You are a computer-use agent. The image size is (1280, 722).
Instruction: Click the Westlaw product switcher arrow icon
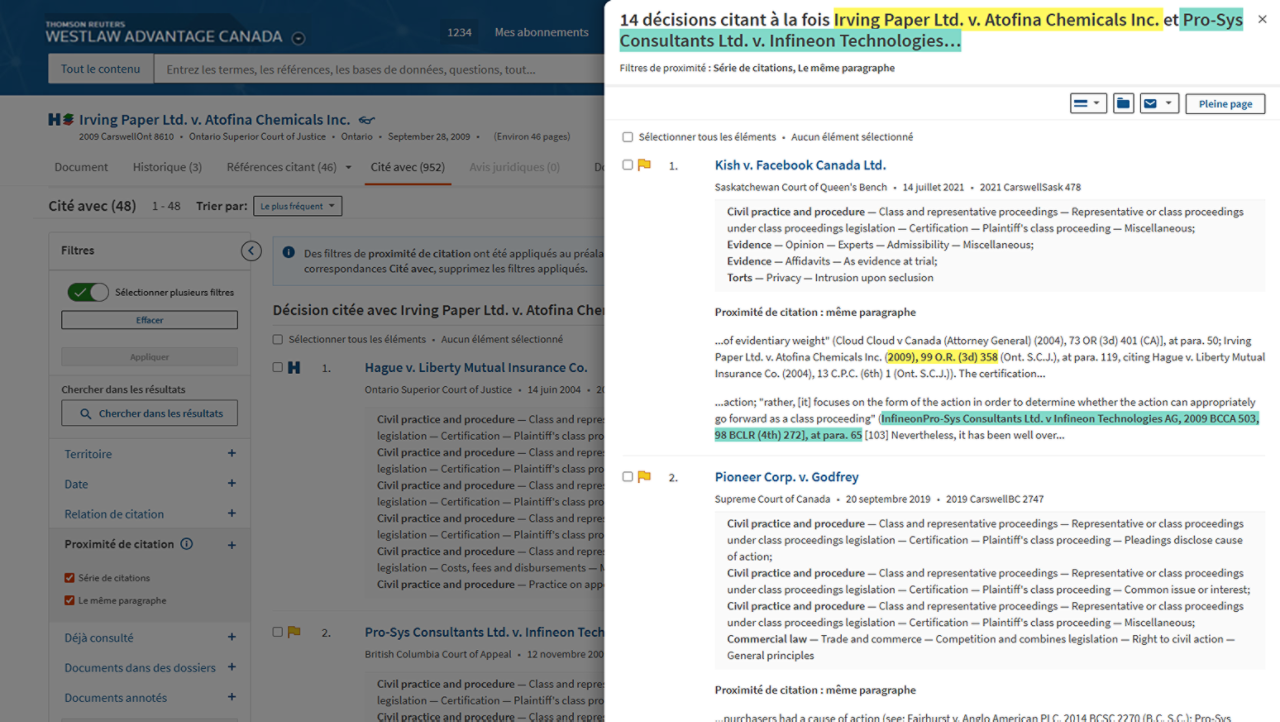click(298, 39)
